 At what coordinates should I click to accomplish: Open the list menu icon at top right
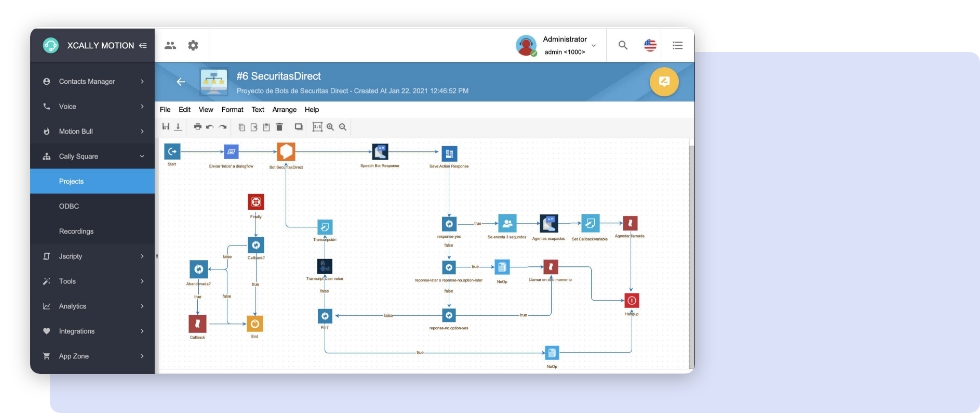click(x=678, y=45)
